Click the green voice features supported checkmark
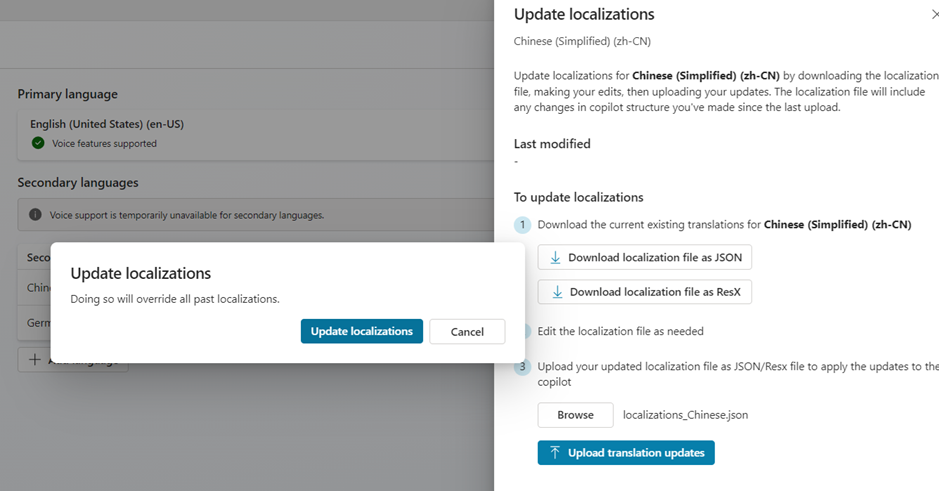Screen dimensions: 939x491 (x=38, y=143)
